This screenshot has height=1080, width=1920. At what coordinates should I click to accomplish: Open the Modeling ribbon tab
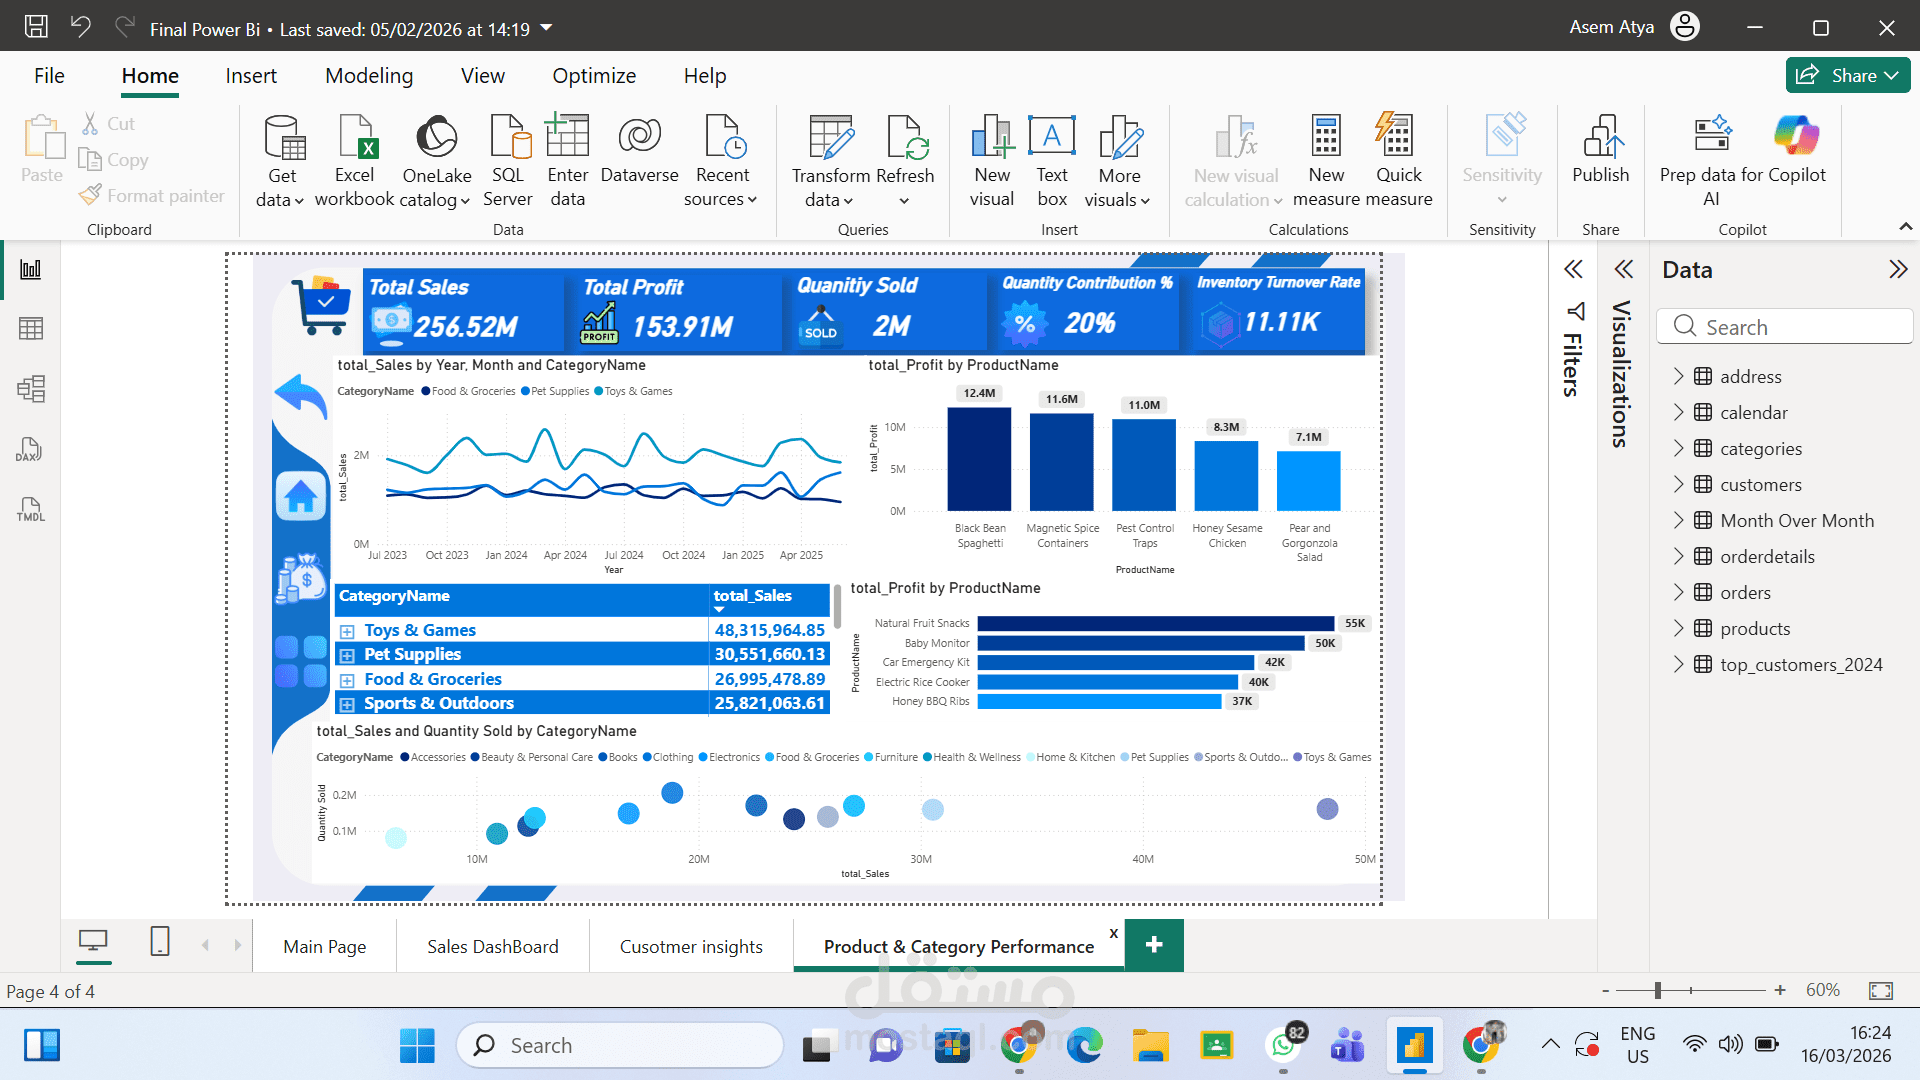click(368, 76)
